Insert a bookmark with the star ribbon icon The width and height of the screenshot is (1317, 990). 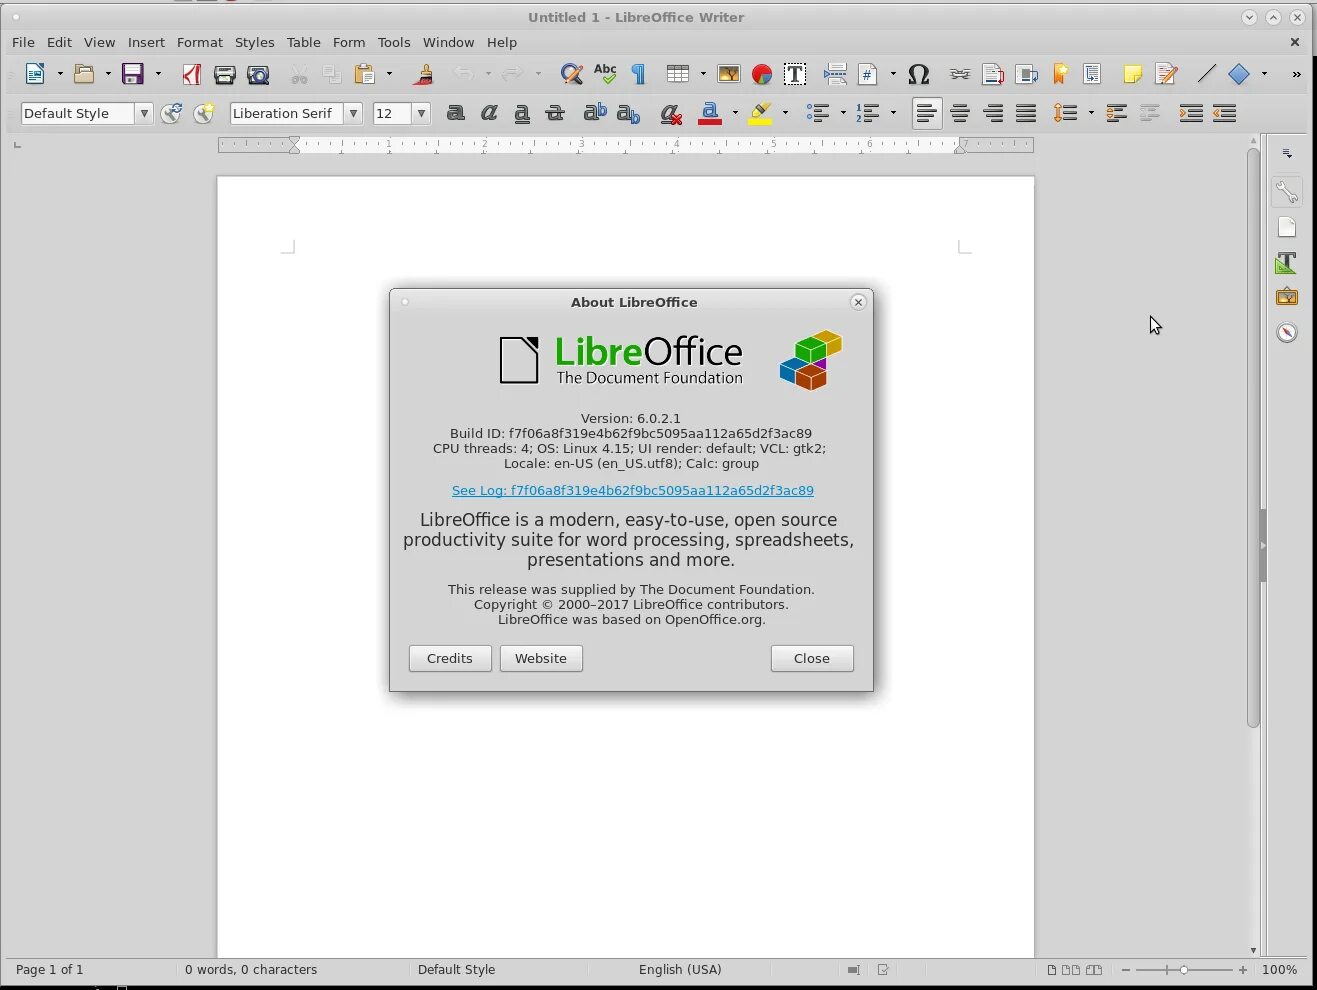[x=1060, y=74]
